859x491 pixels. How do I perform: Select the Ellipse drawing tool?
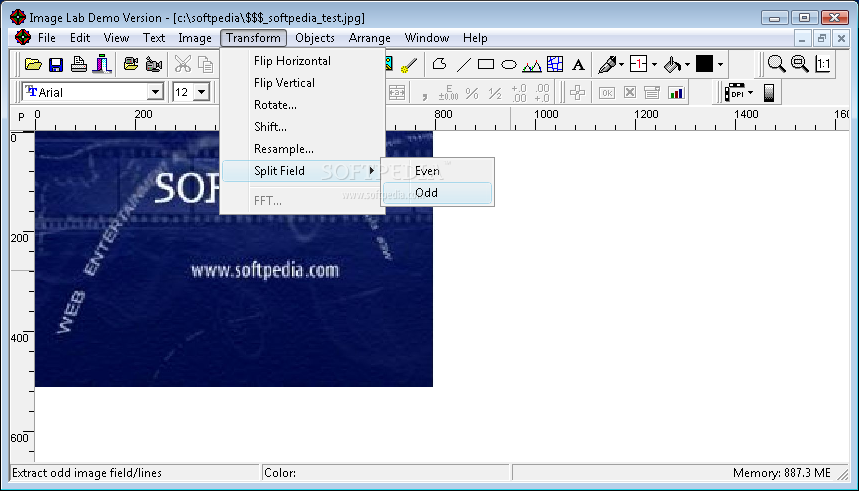click(509, 65)
